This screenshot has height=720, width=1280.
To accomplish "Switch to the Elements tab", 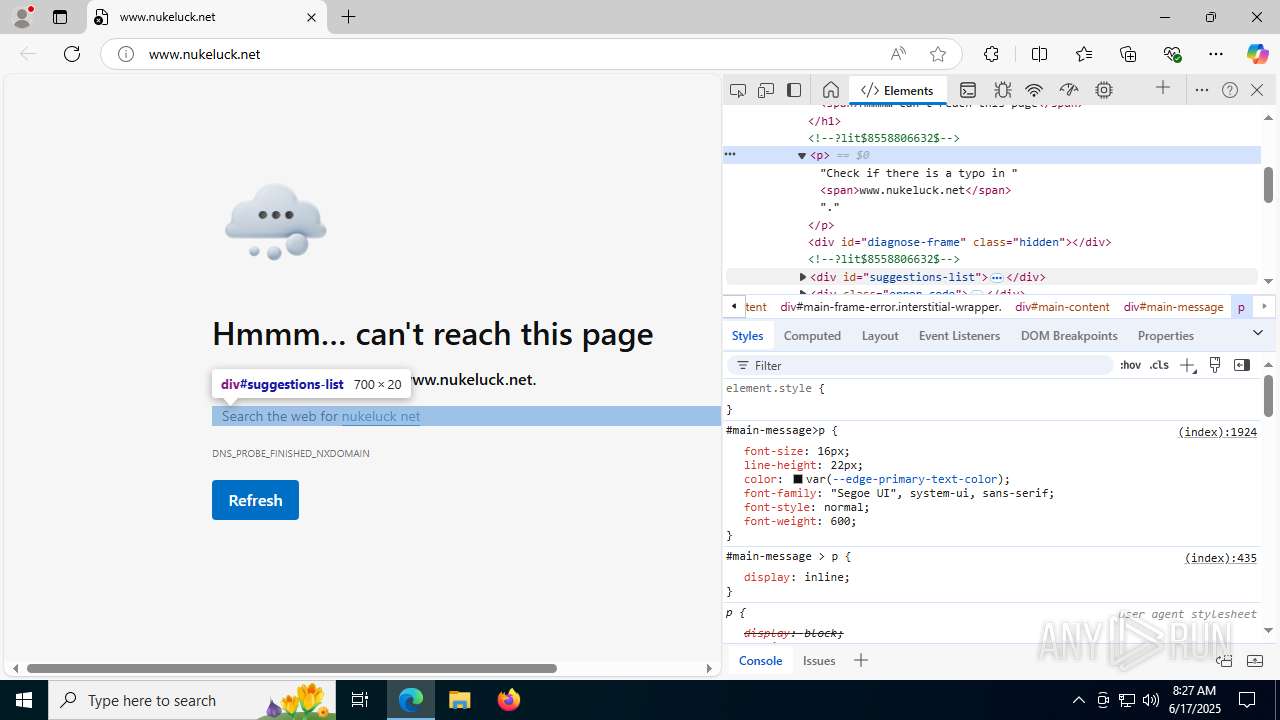I will coord(897,90).
